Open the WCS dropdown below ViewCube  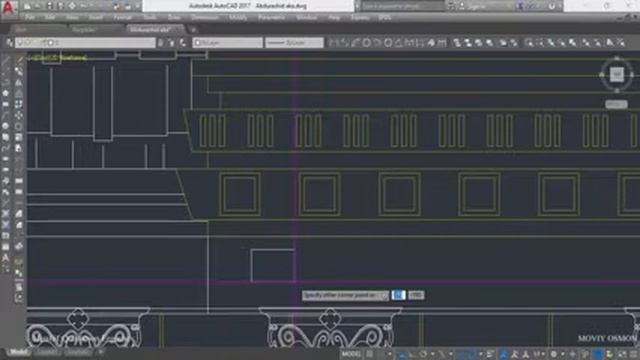(616, 104)
